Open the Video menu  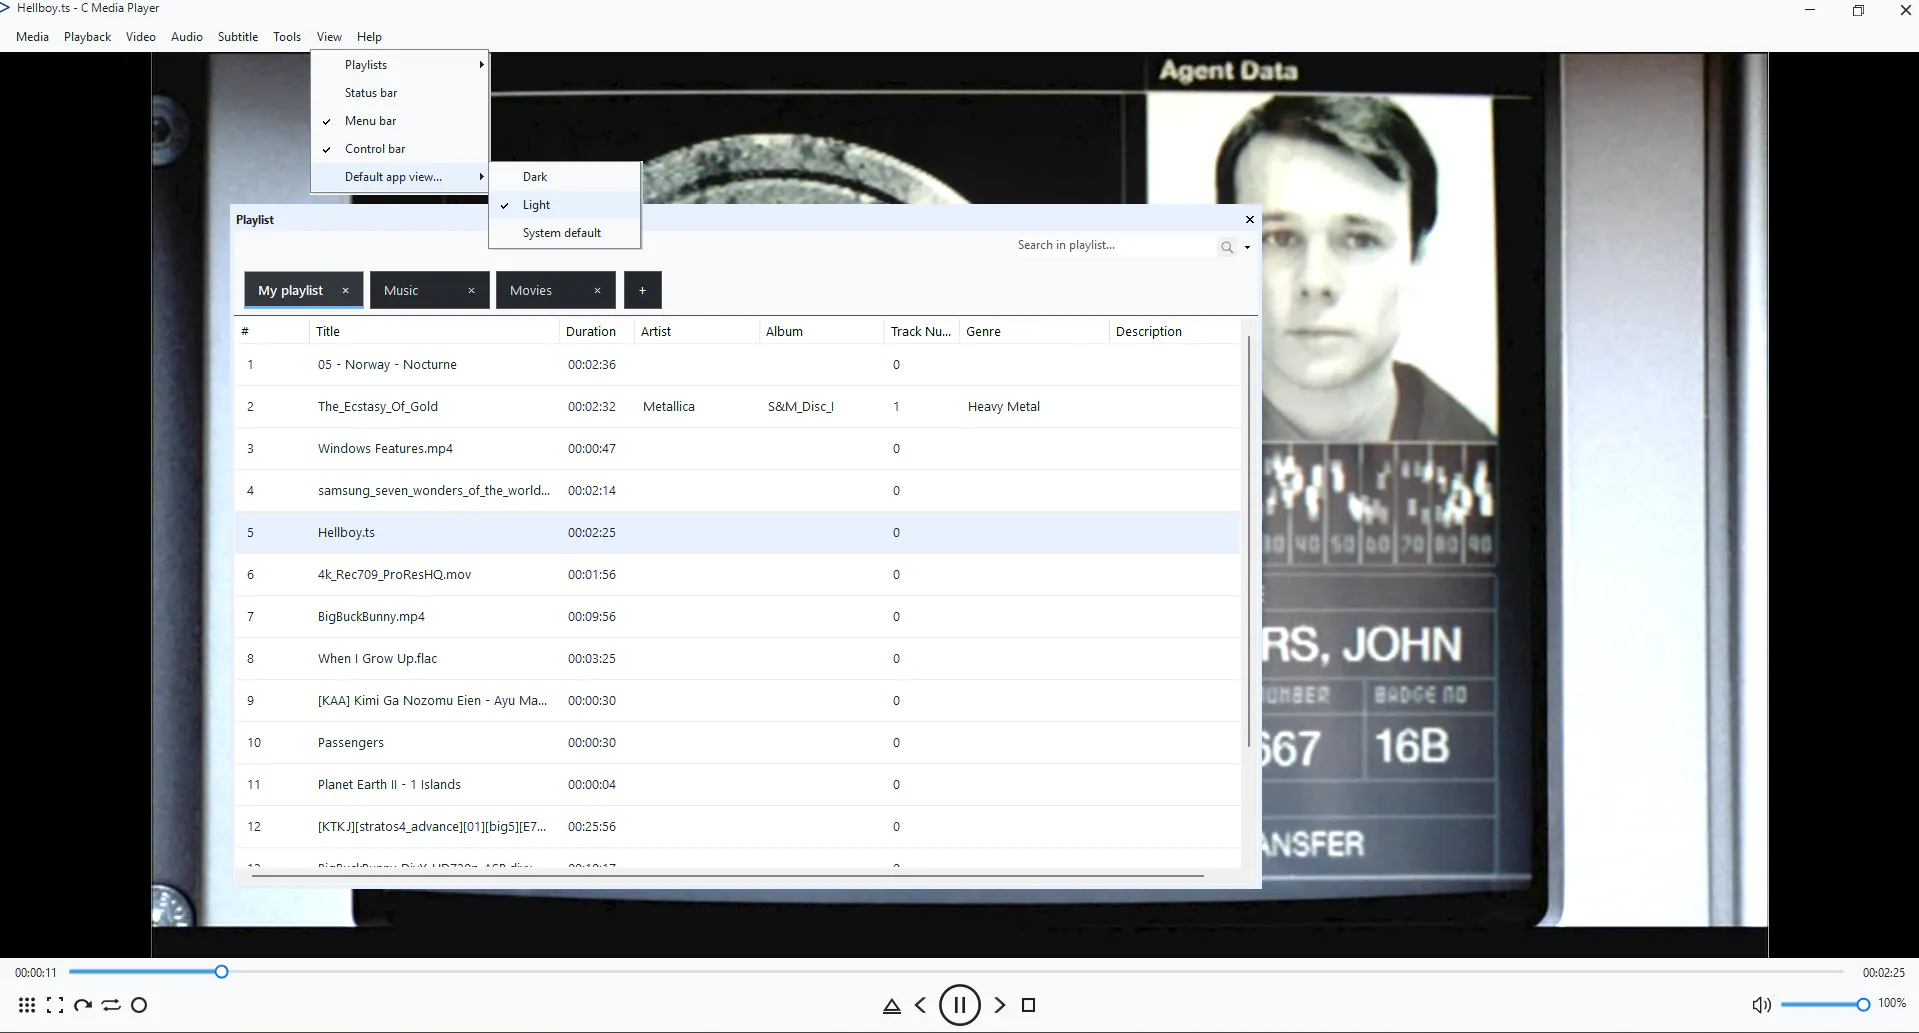pos(141,37)
